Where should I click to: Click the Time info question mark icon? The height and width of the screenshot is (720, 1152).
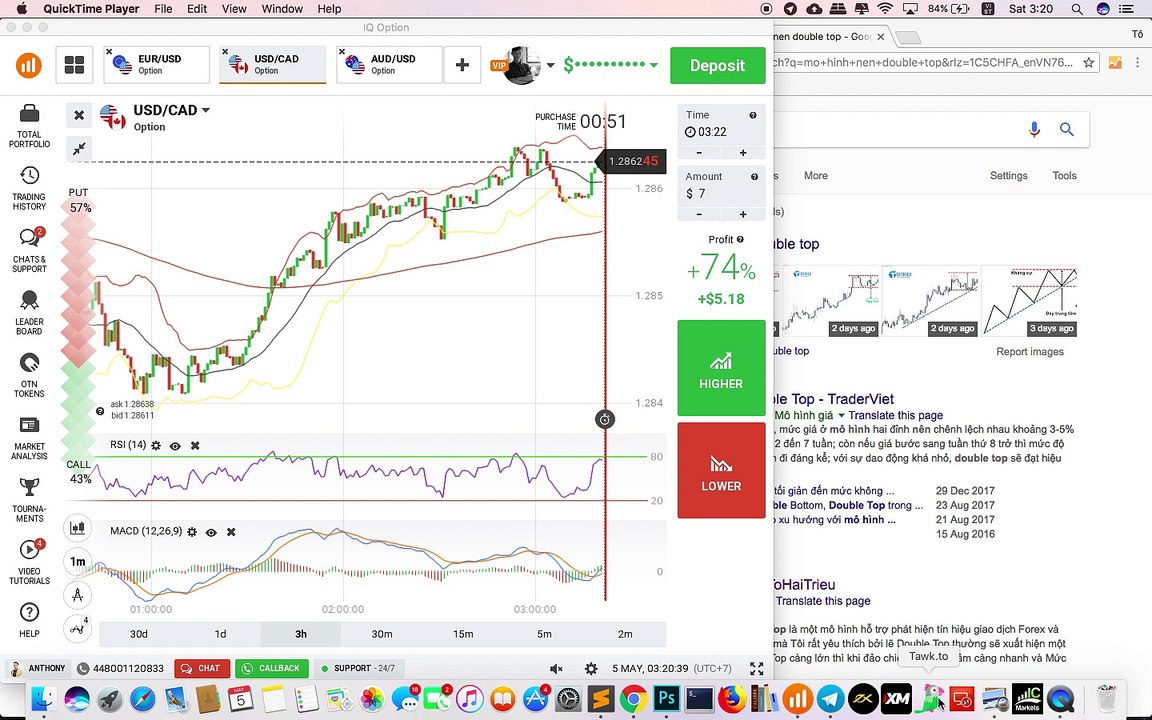coord(753,115)
